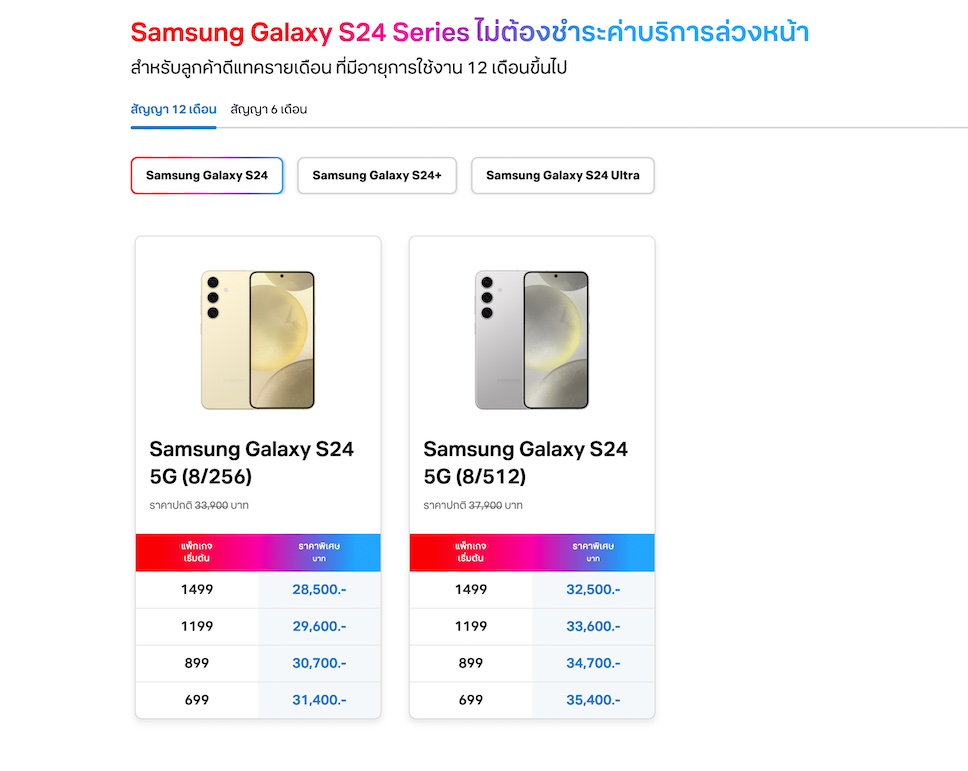
Task: Click the 29,600.- special price
Action: tap(319, 626)
